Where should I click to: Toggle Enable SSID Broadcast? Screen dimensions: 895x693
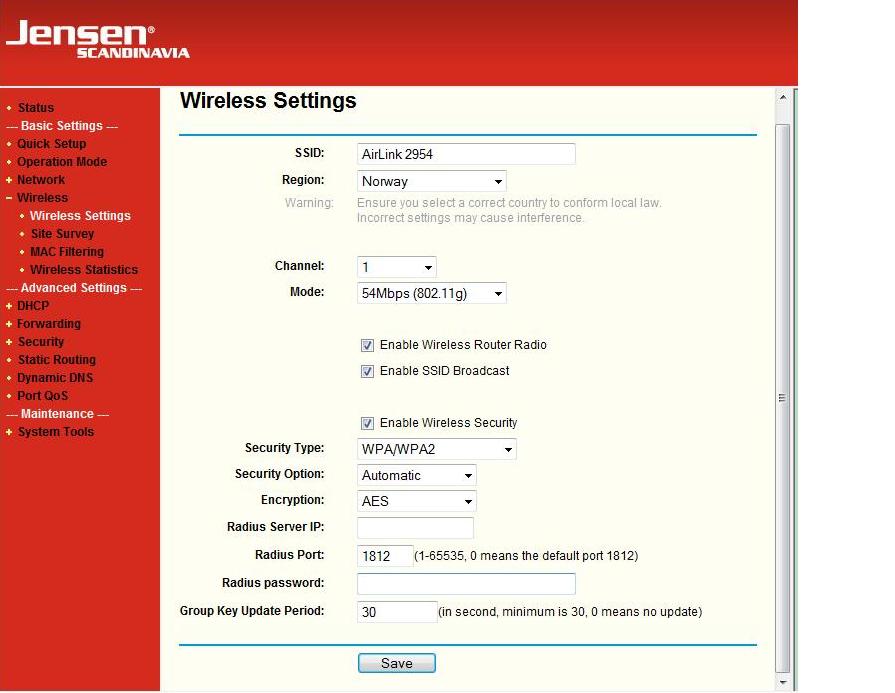[367, 371]
